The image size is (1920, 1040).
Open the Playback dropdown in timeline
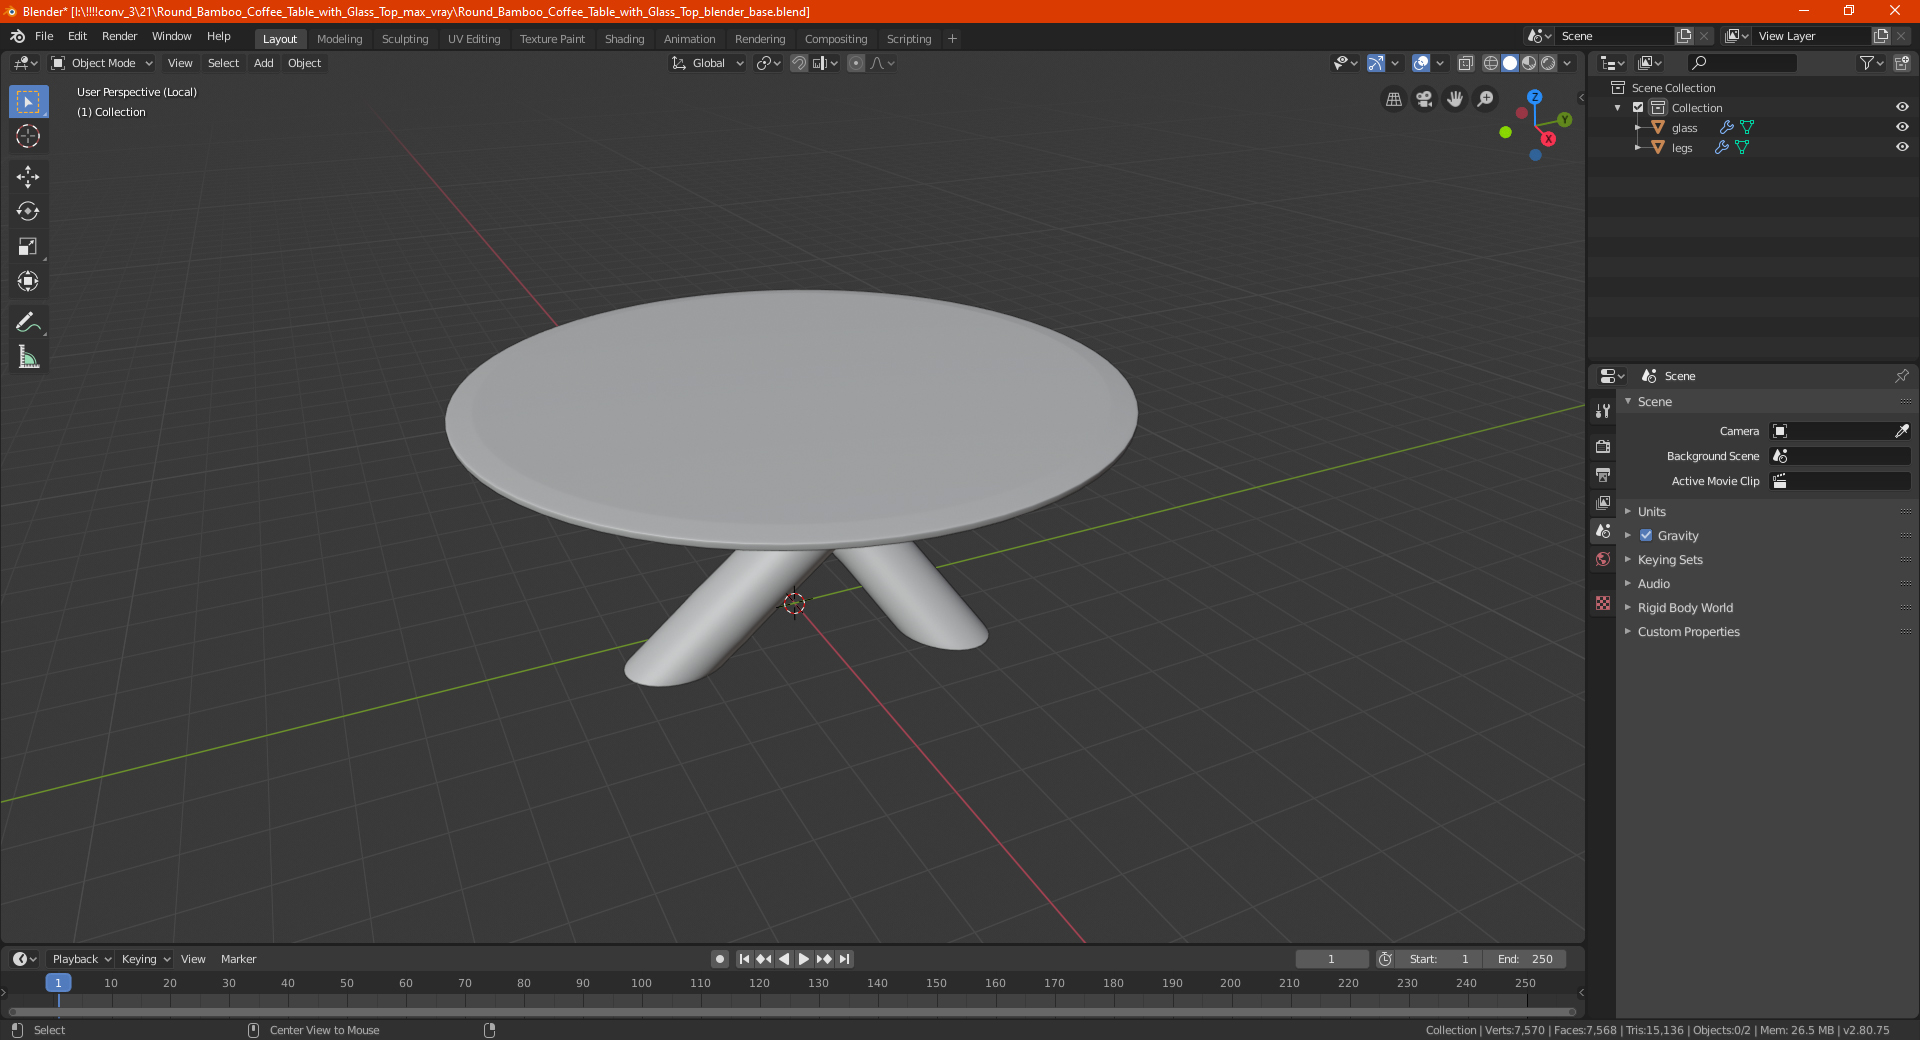[81, 959]
